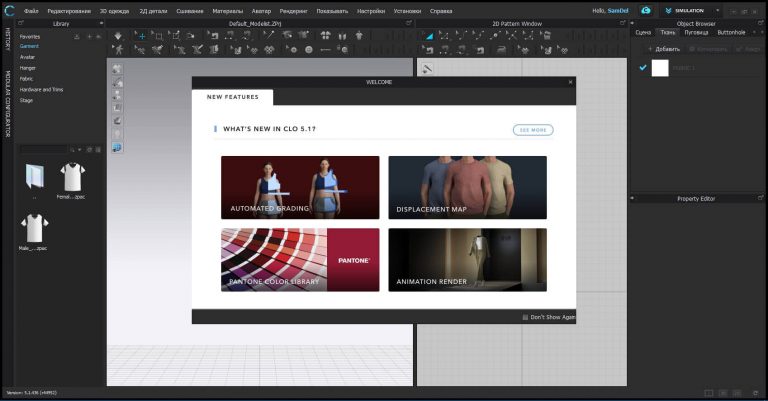Open the Pantone Color Library feature card

[300, 260]
